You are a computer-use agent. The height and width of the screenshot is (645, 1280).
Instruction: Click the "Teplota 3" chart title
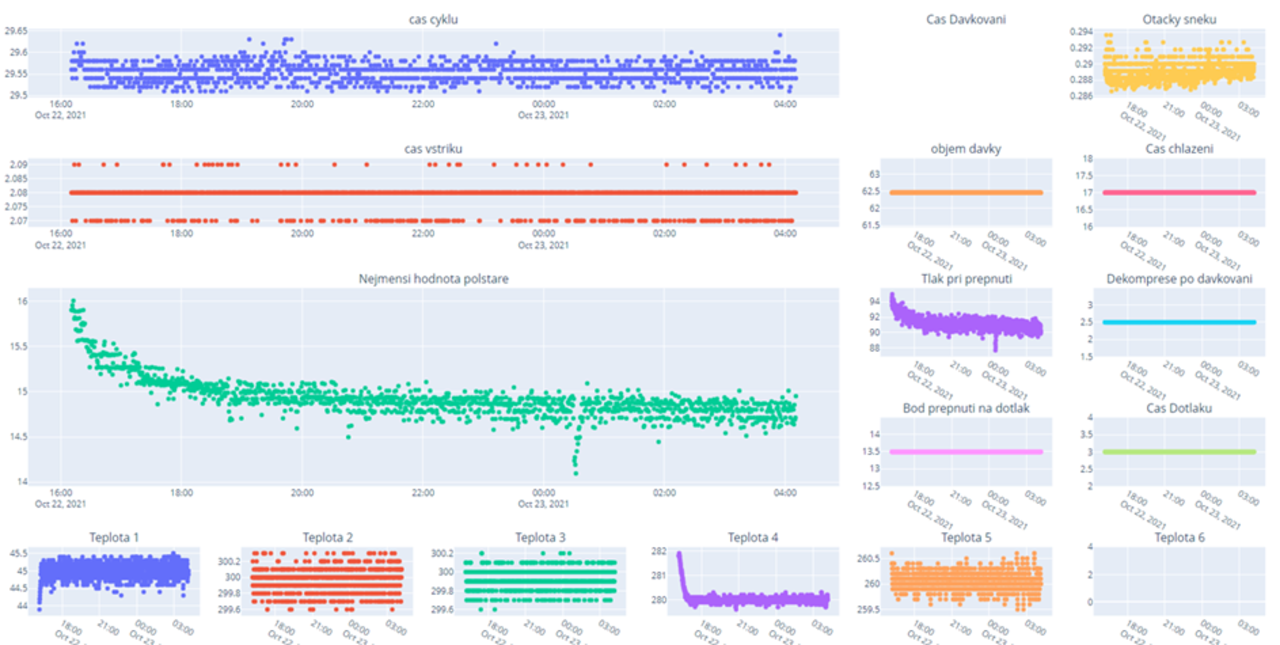point(540,538)
